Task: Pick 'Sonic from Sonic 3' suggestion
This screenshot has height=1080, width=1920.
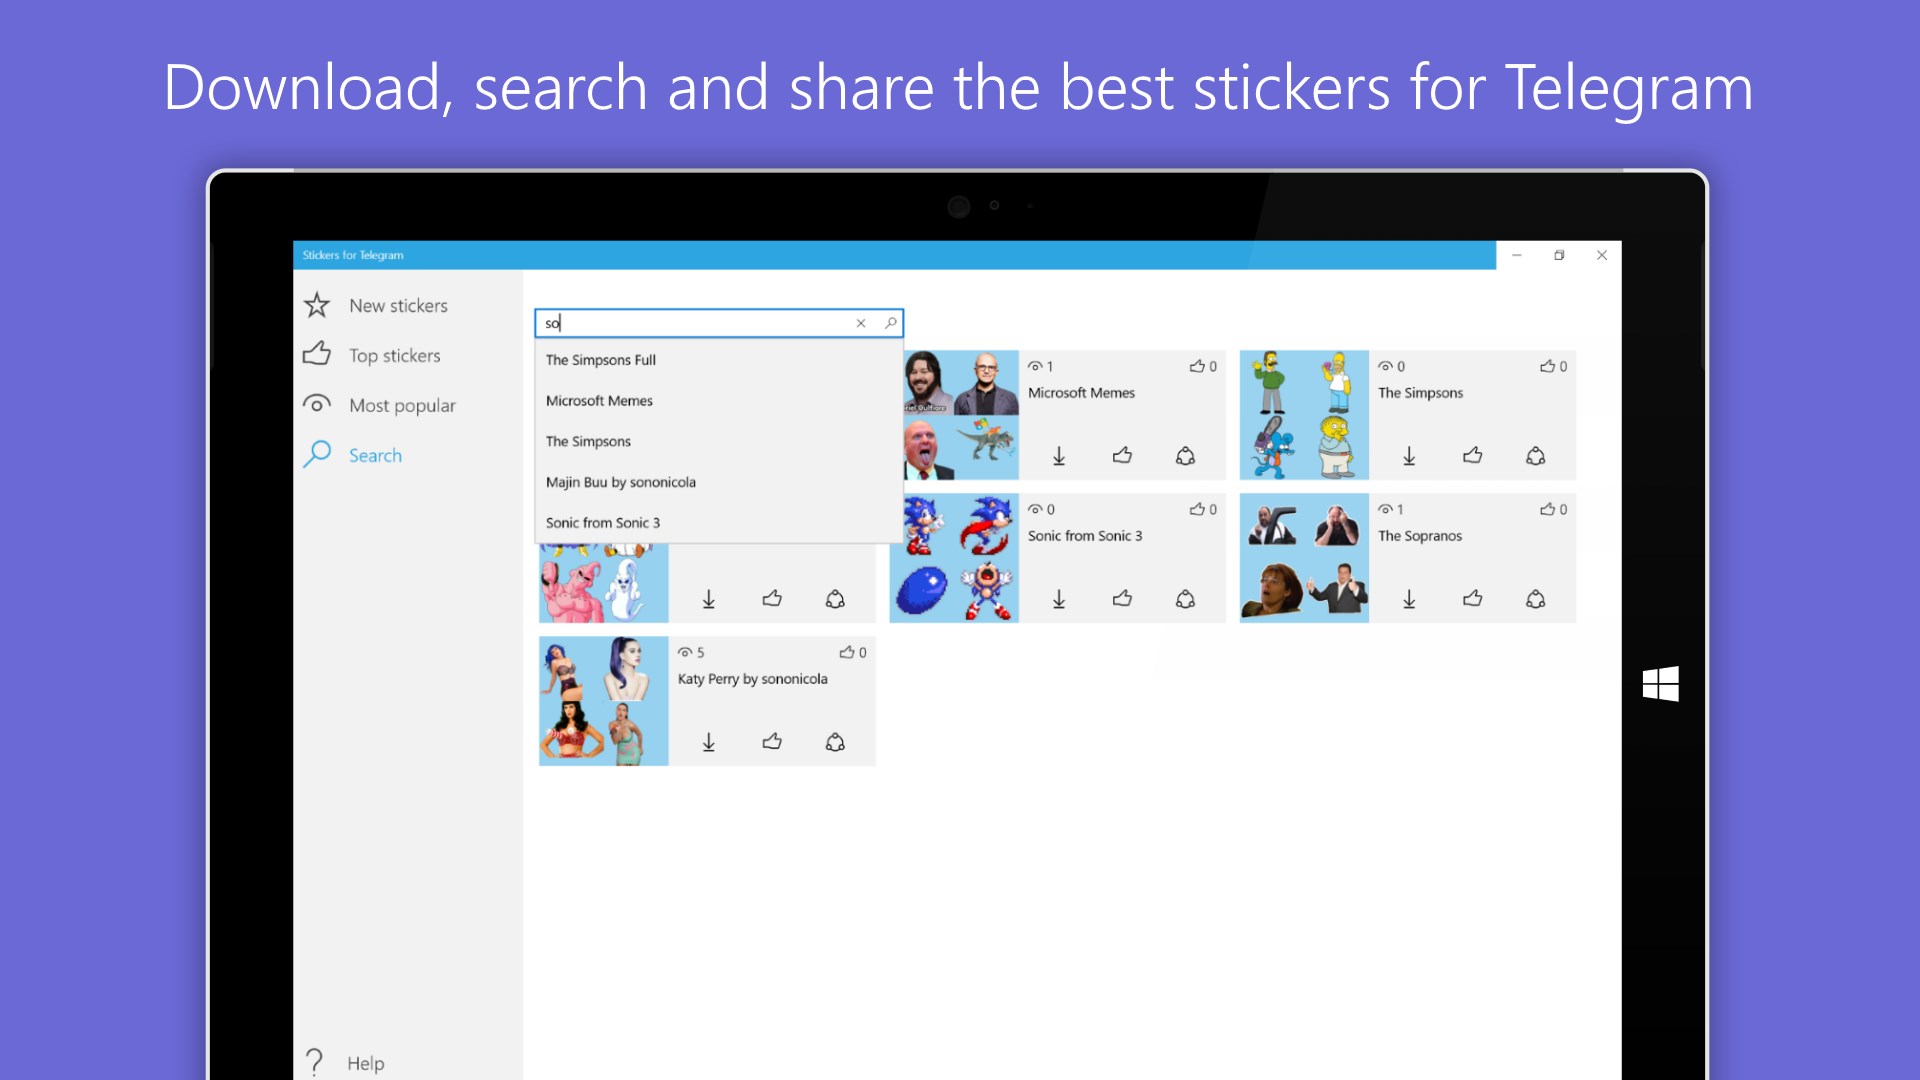Action: (603, 523)
